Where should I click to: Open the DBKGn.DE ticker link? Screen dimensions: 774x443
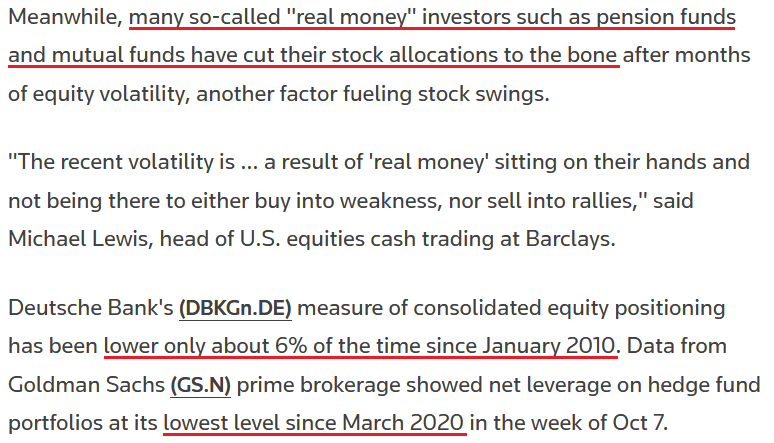(235, 308)
